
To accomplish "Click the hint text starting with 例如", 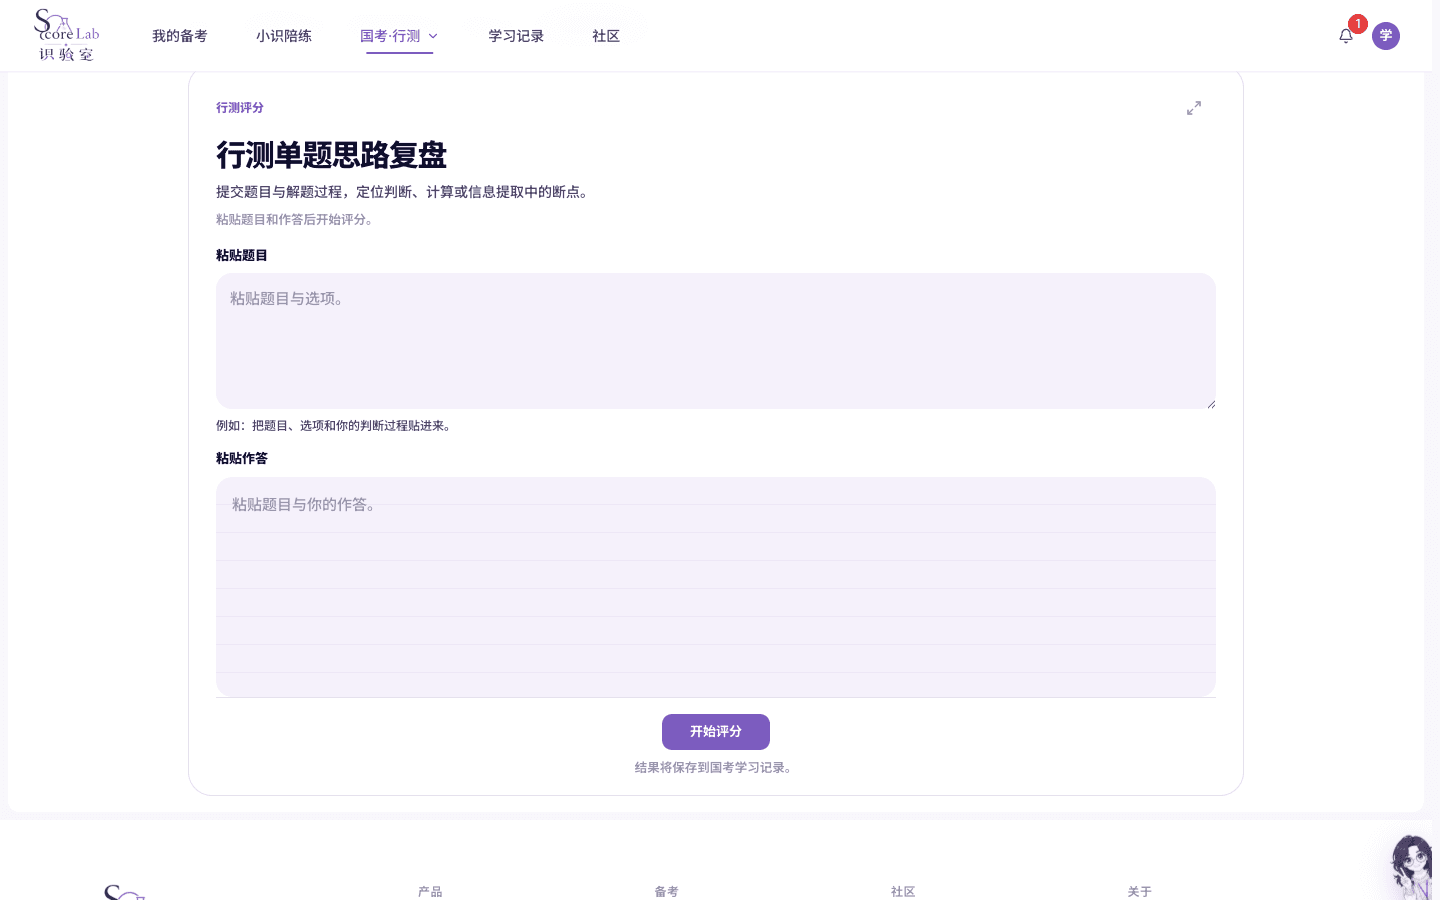I will 336,426.
